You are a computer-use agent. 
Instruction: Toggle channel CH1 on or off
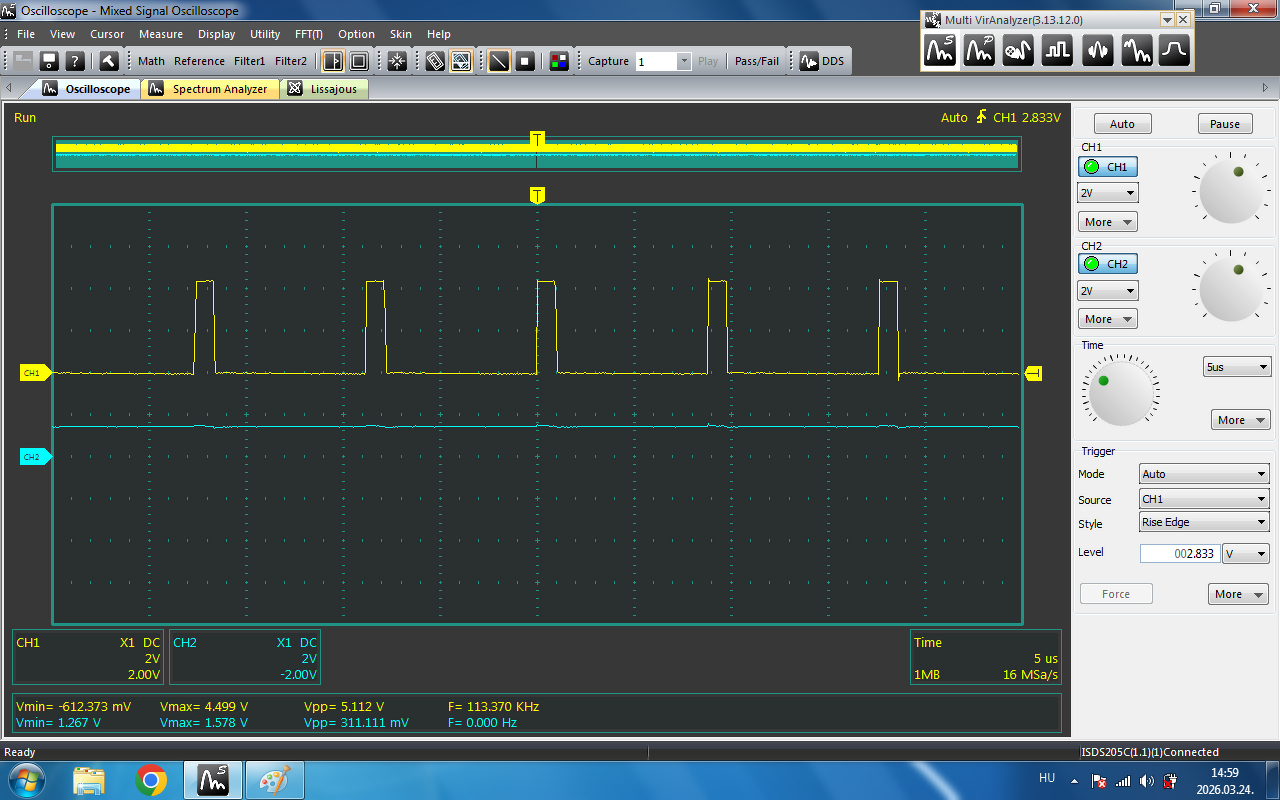1108,167
